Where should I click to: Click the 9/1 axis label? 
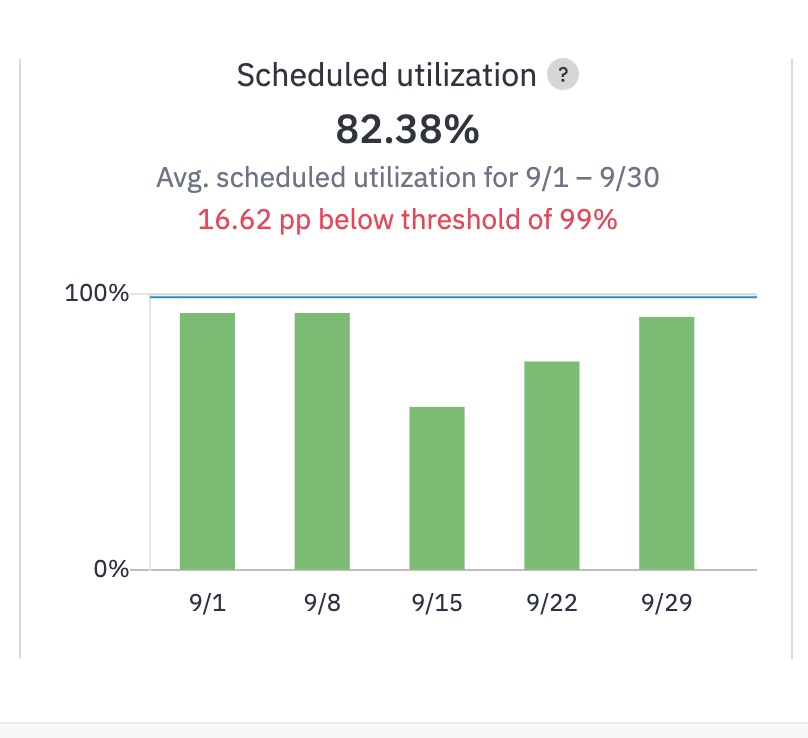207,602
